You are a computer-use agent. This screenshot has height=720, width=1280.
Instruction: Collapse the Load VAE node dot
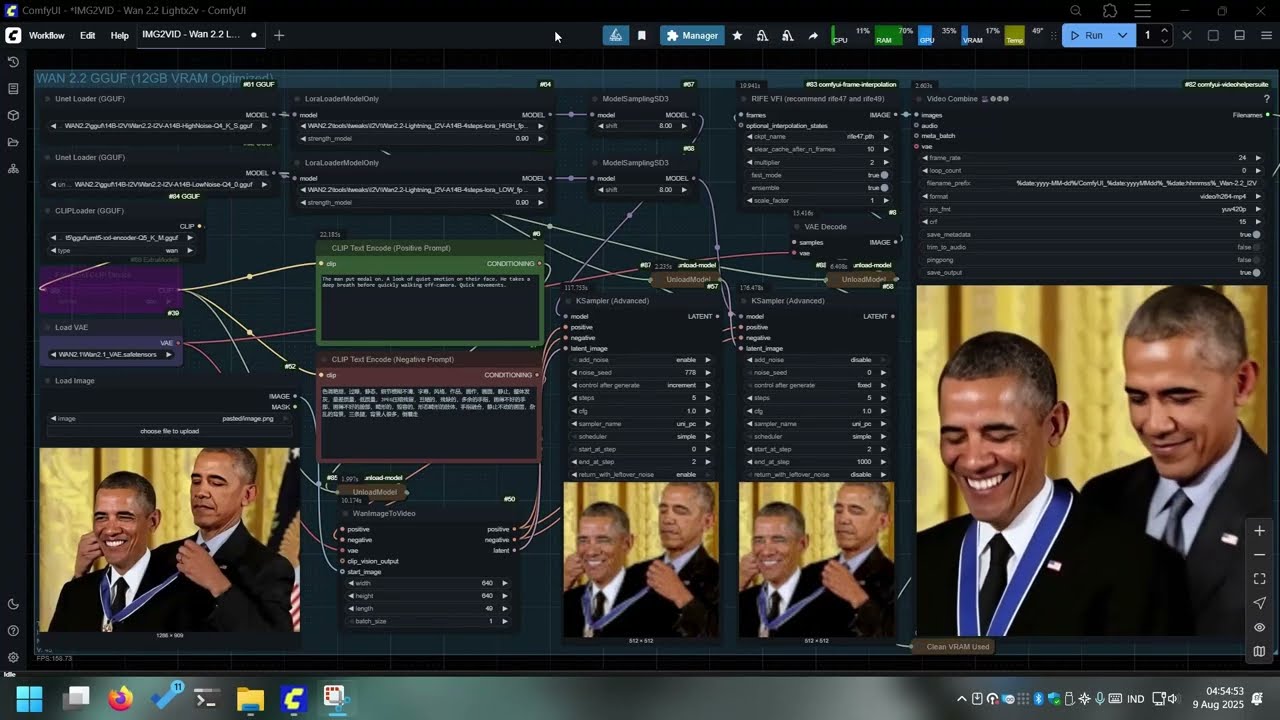[47, 327]
